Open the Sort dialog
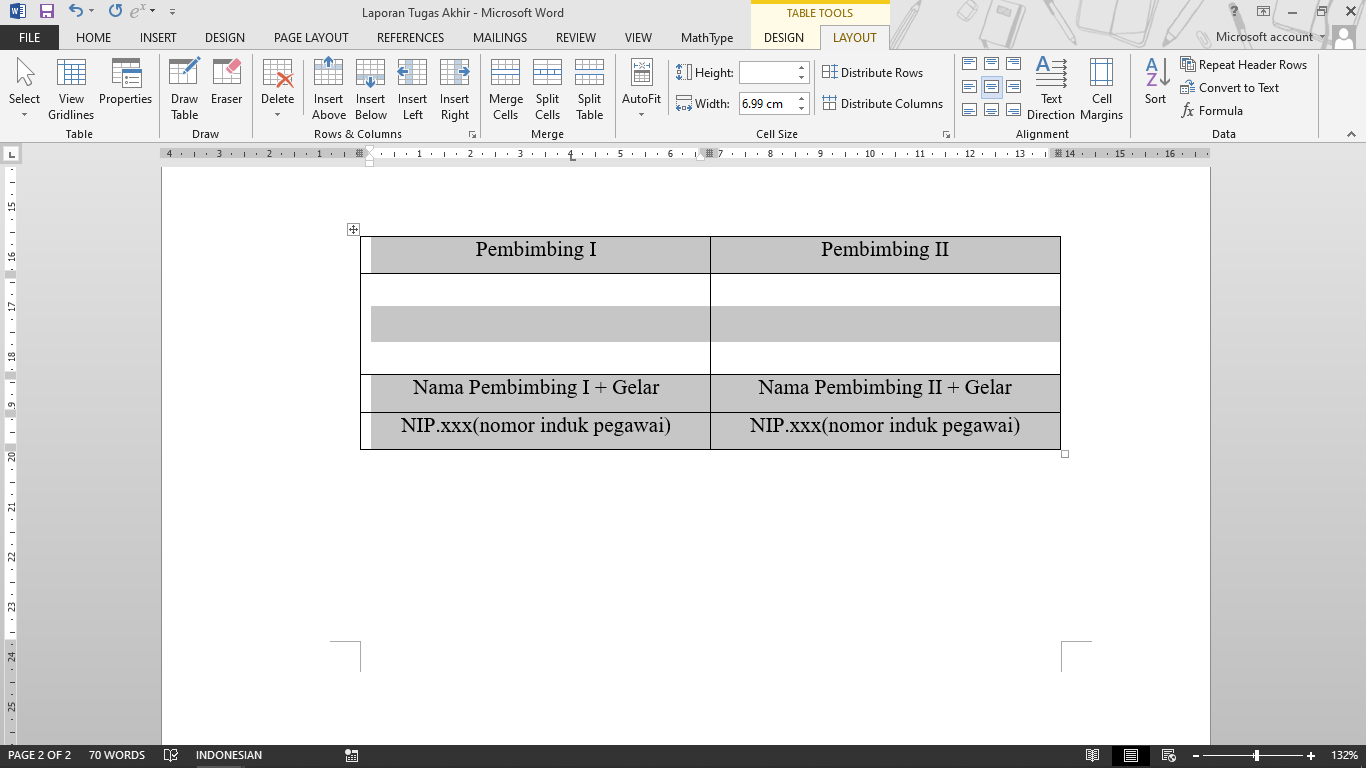The width and height of the screenshot is (1366, 768). click(x=1154, y=89)
